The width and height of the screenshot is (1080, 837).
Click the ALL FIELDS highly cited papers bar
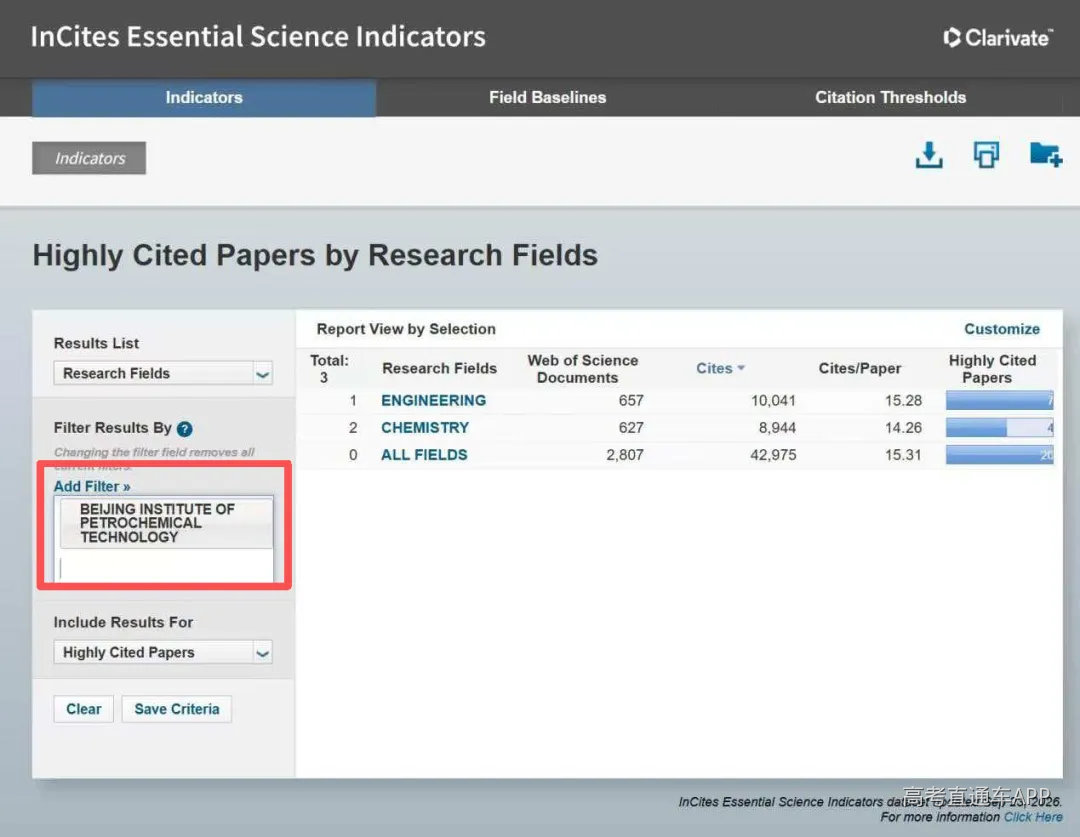click(x=999, y=455)
